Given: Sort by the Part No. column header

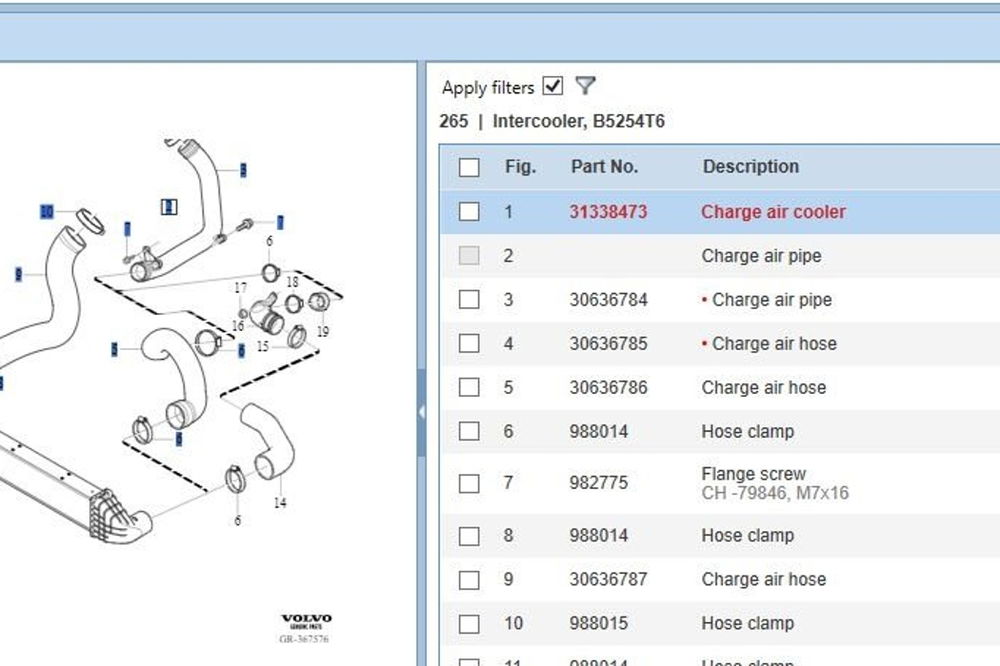Looking at the screenshot, I should 604,167.
